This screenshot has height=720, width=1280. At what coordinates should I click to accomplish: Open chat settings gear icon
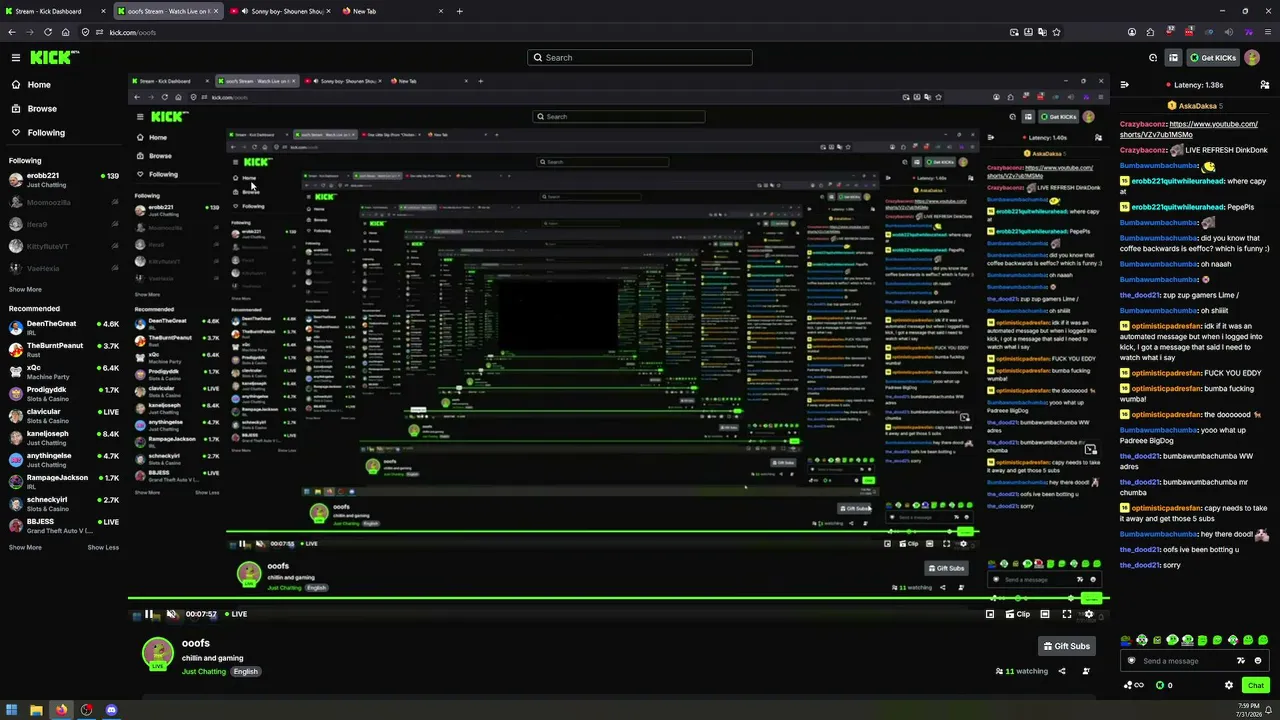1229,685
